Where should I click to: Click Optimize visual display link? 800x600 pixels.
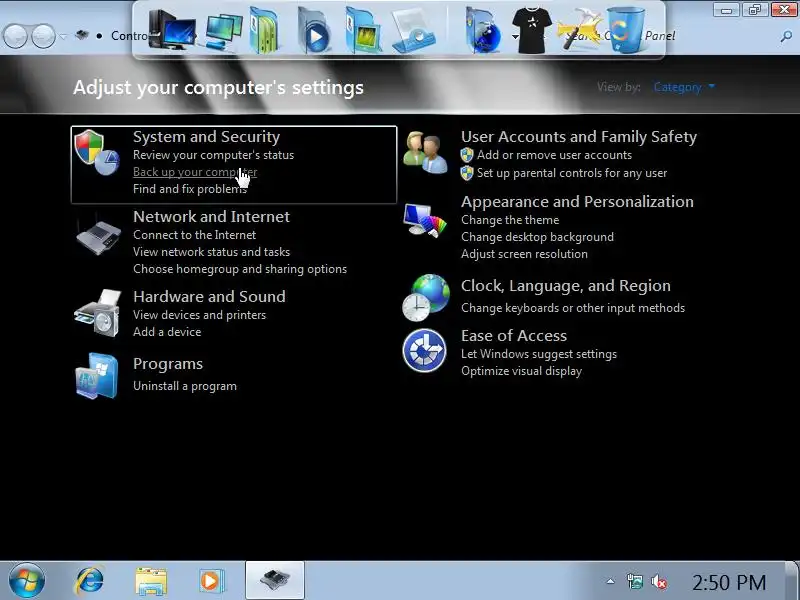pyautogui.click(x=521, y=371)
